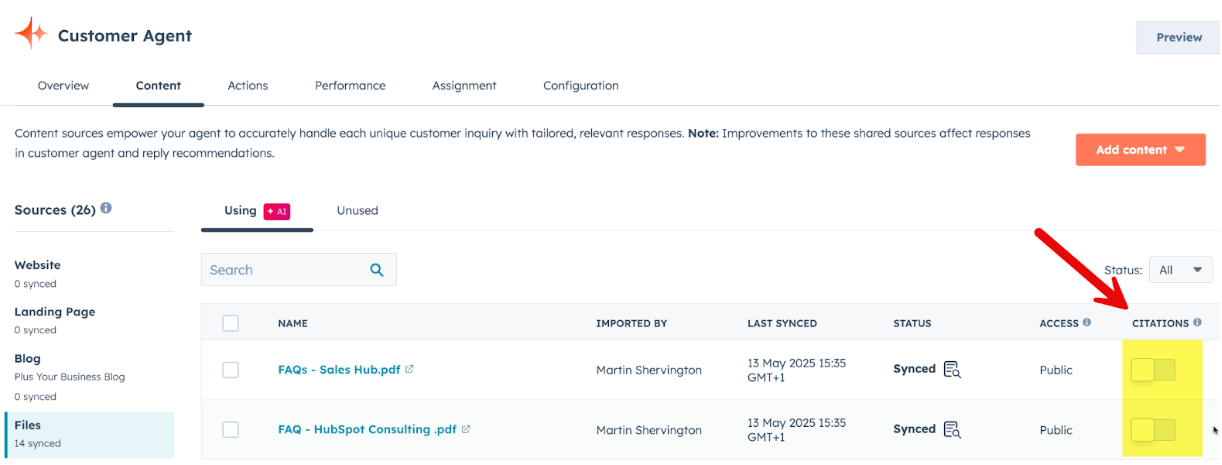Open the Assignment tab
The height and width of the screenshot is (465, 1222).
464,86
